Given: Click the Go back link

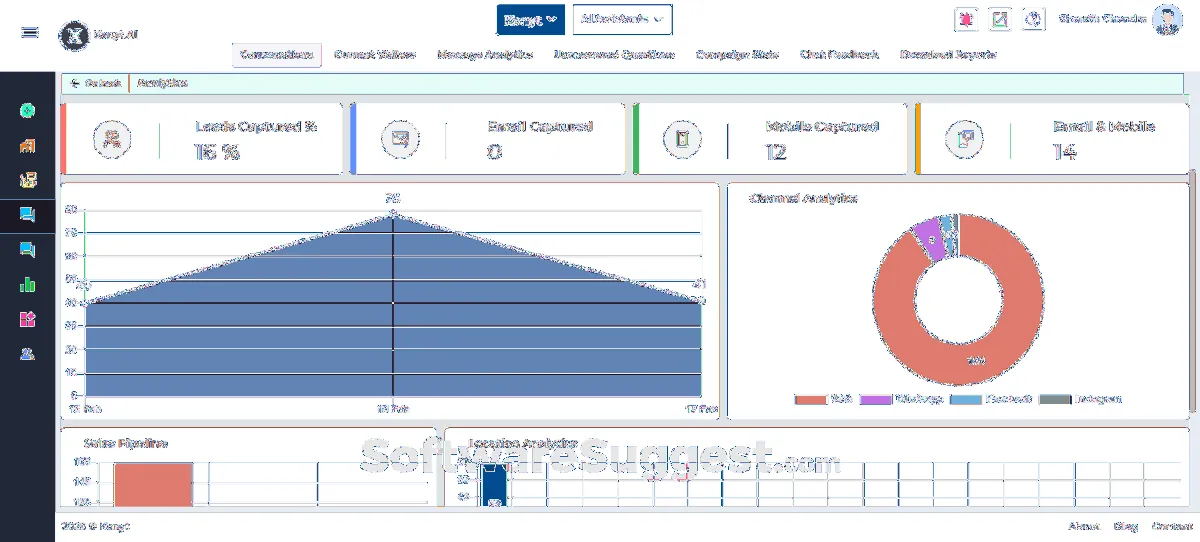Looking at the screenshot, I should (97, 83).
